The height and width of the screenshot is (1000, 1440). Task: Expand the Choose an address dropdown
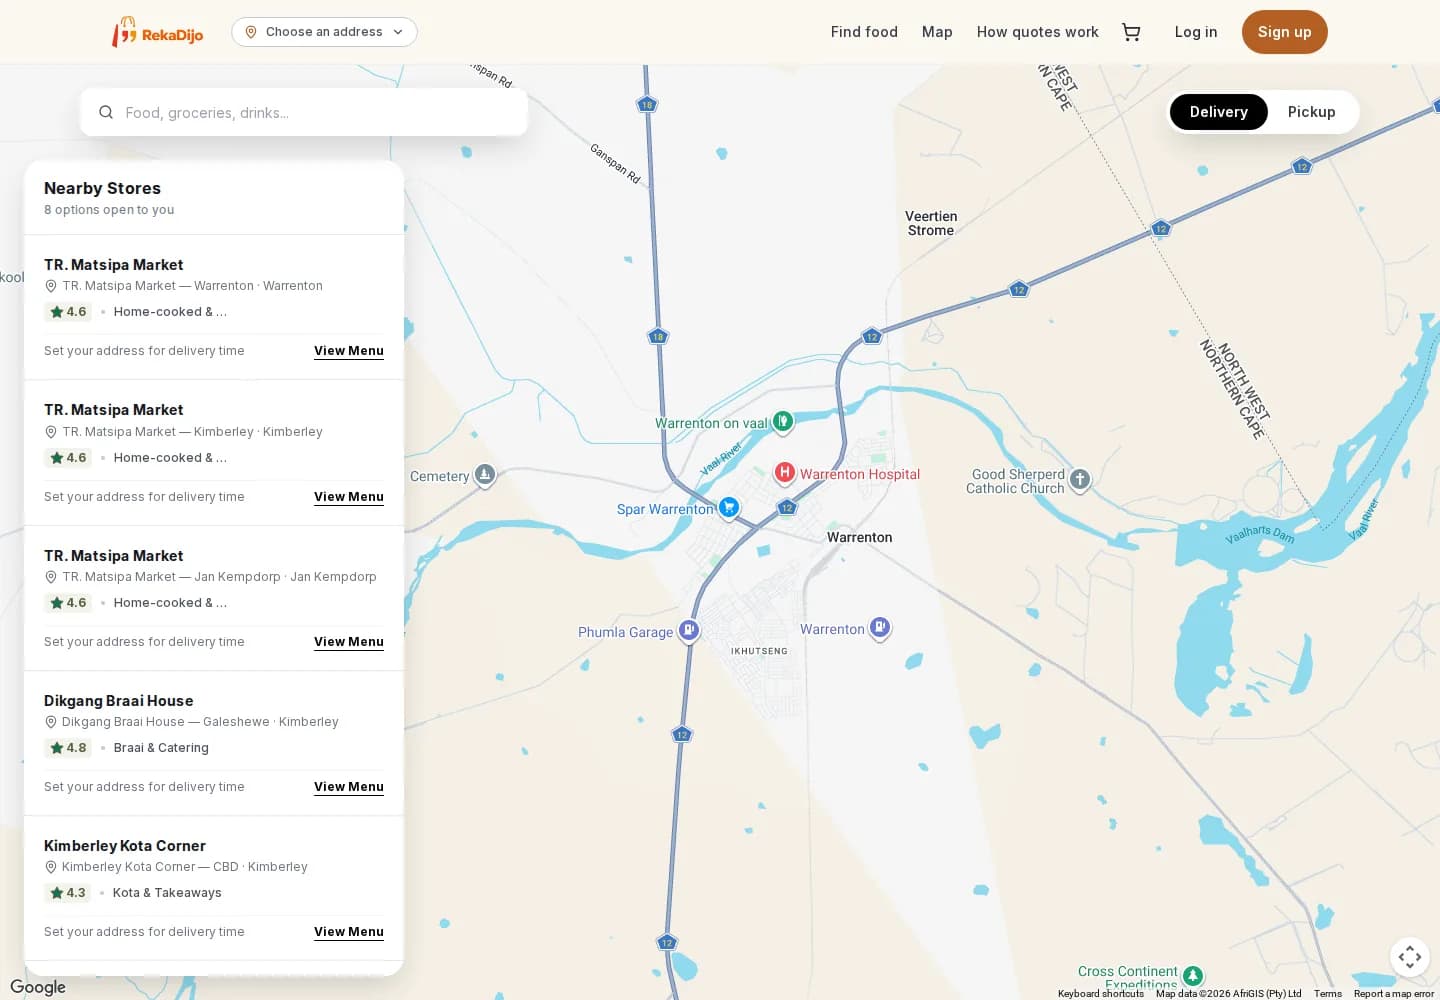pyautogui.click(x=324, y=32)
